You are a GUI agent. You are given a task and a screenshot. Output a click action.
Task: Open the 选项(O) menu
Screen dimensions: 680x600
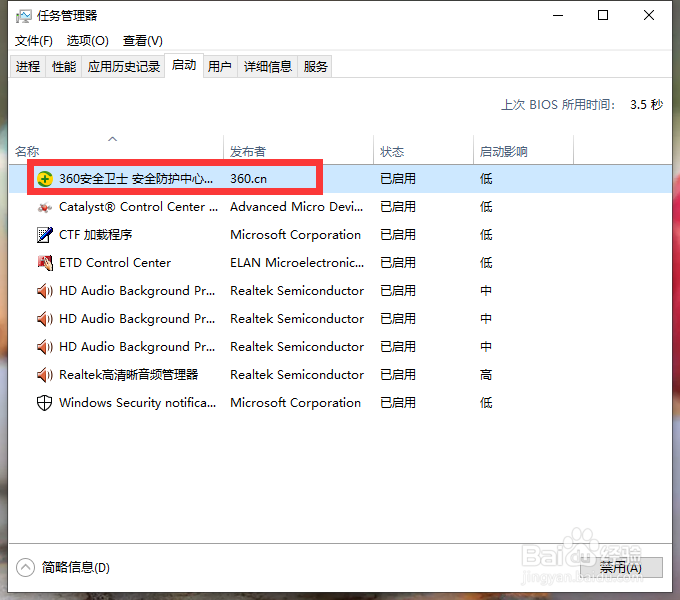(88, 41)
